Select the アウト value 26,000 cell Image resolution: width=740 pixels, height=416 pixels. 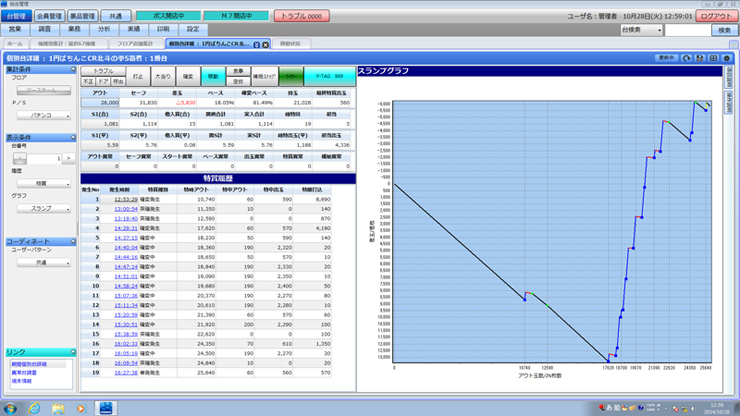[x=100, y=102]
